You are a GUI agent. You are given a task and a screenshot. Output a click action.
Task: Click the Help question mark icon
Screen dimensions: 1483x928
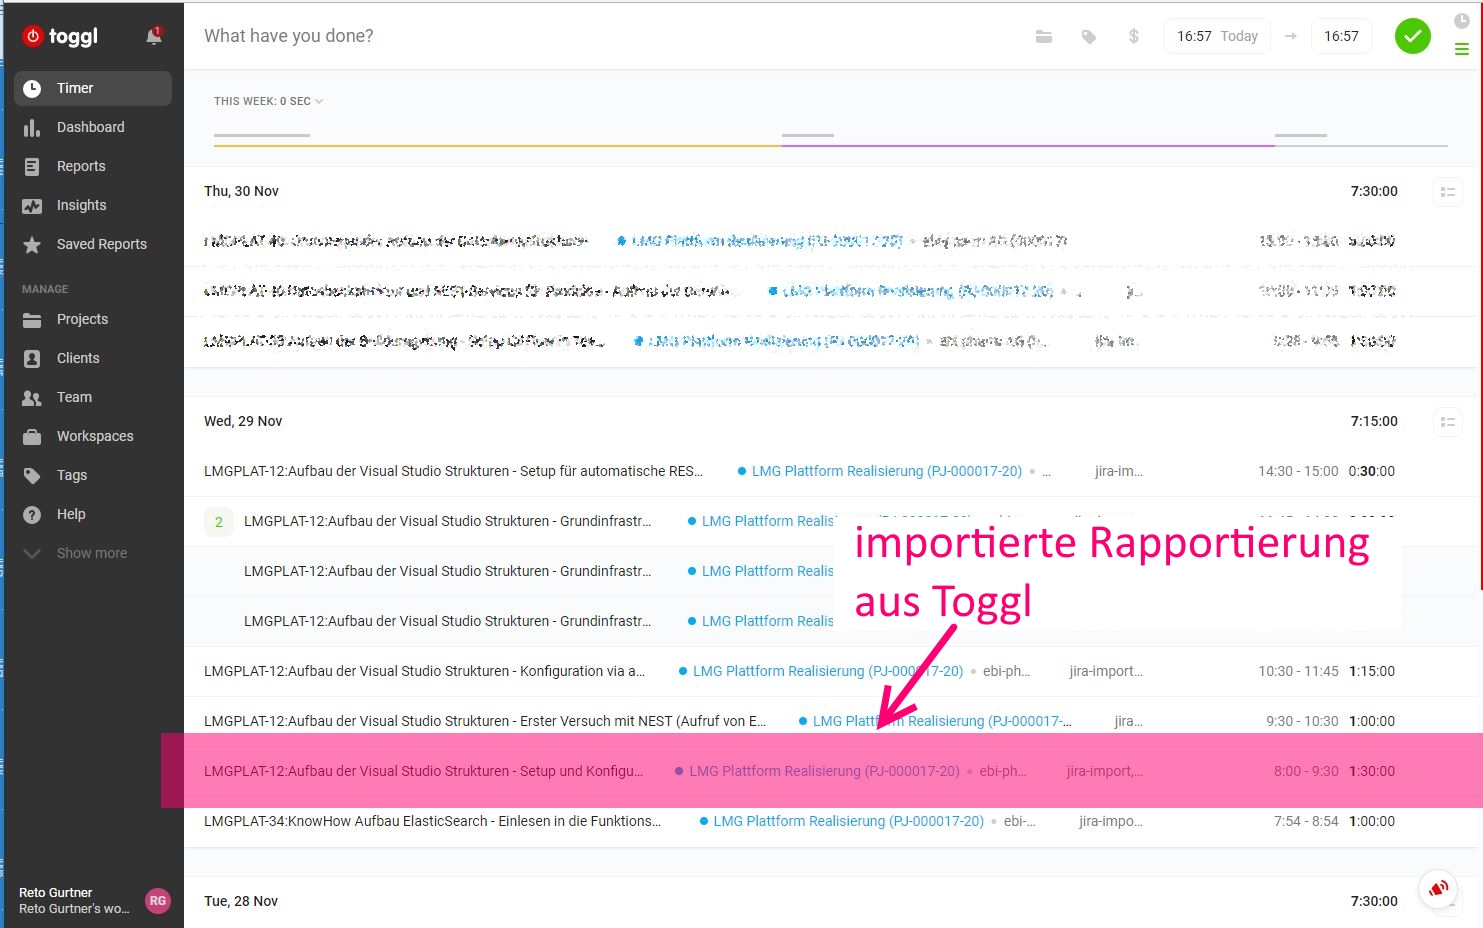(32, 514)
